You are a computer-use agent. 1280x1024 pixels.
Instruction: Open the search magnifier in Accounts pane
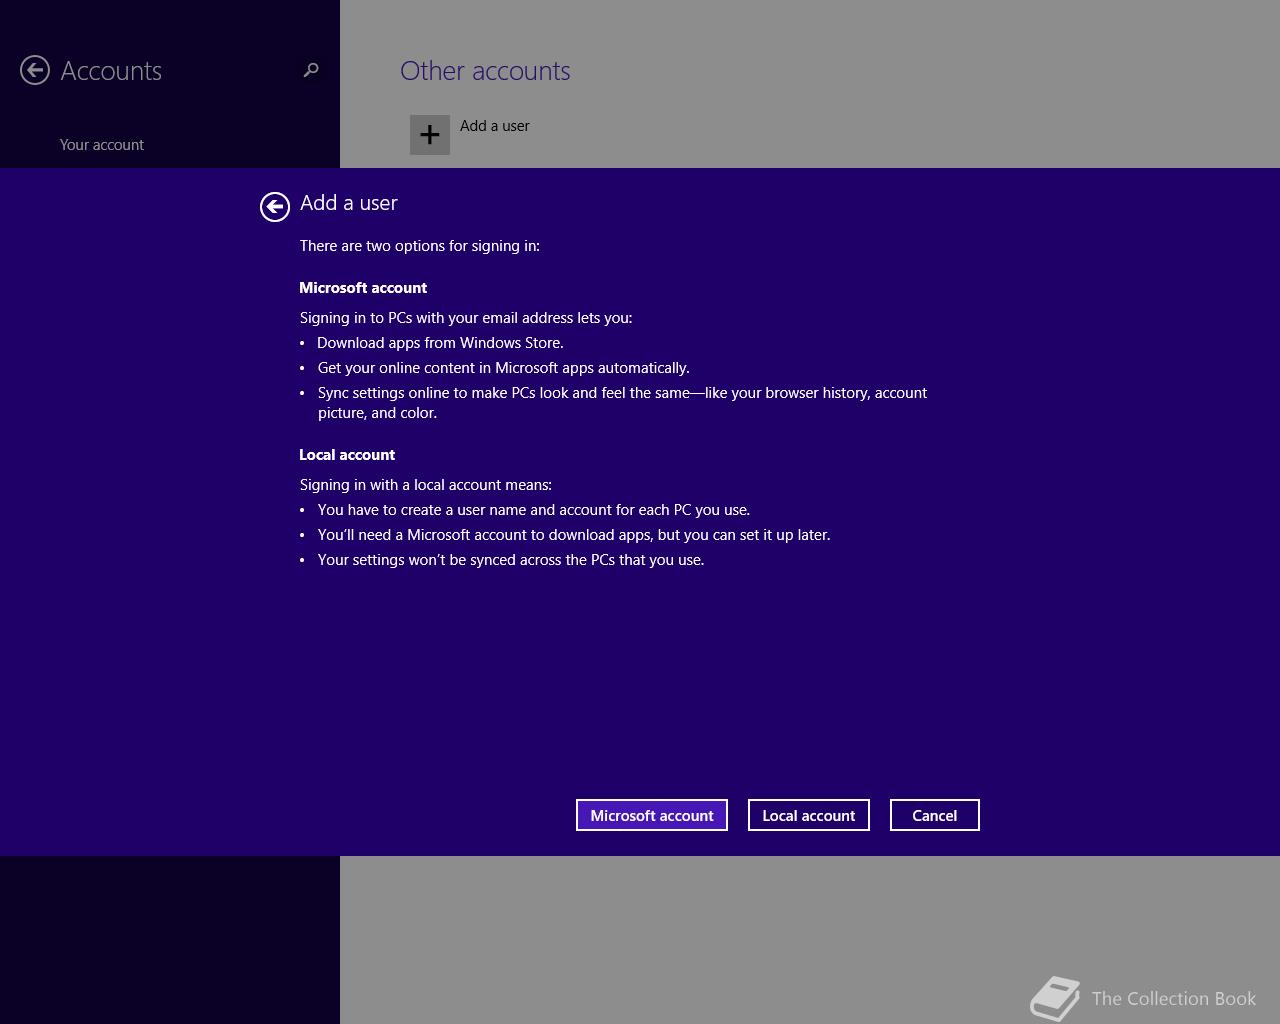[311, 70]
